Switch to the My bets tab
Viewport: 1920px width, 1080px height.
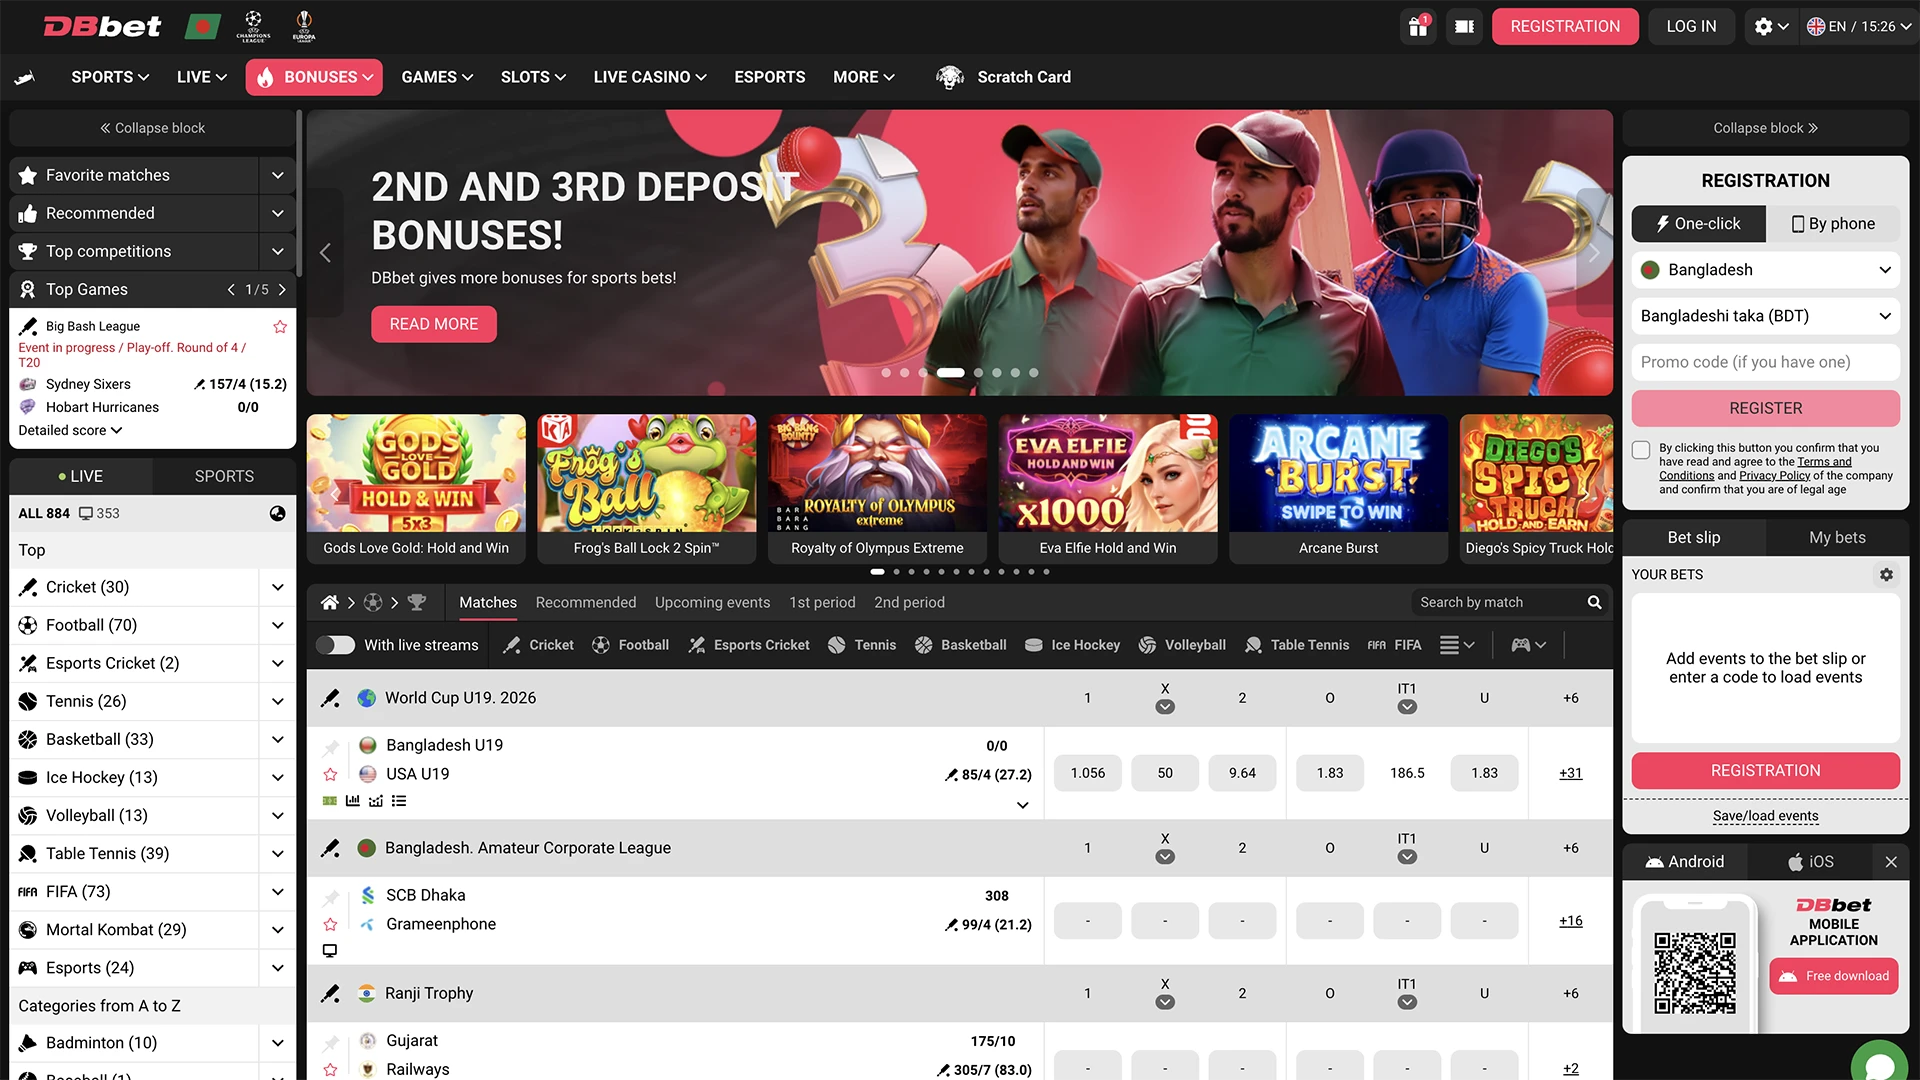tap(1836, 537)
